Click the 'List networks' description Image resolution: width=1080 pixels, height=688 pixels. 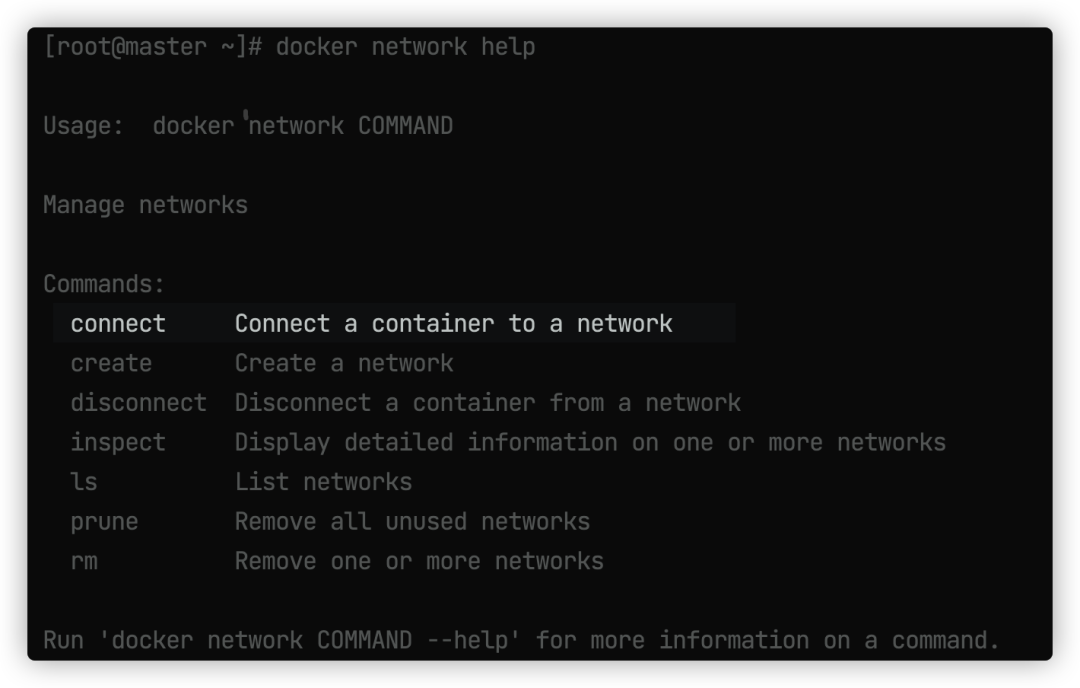click(323, 481)
